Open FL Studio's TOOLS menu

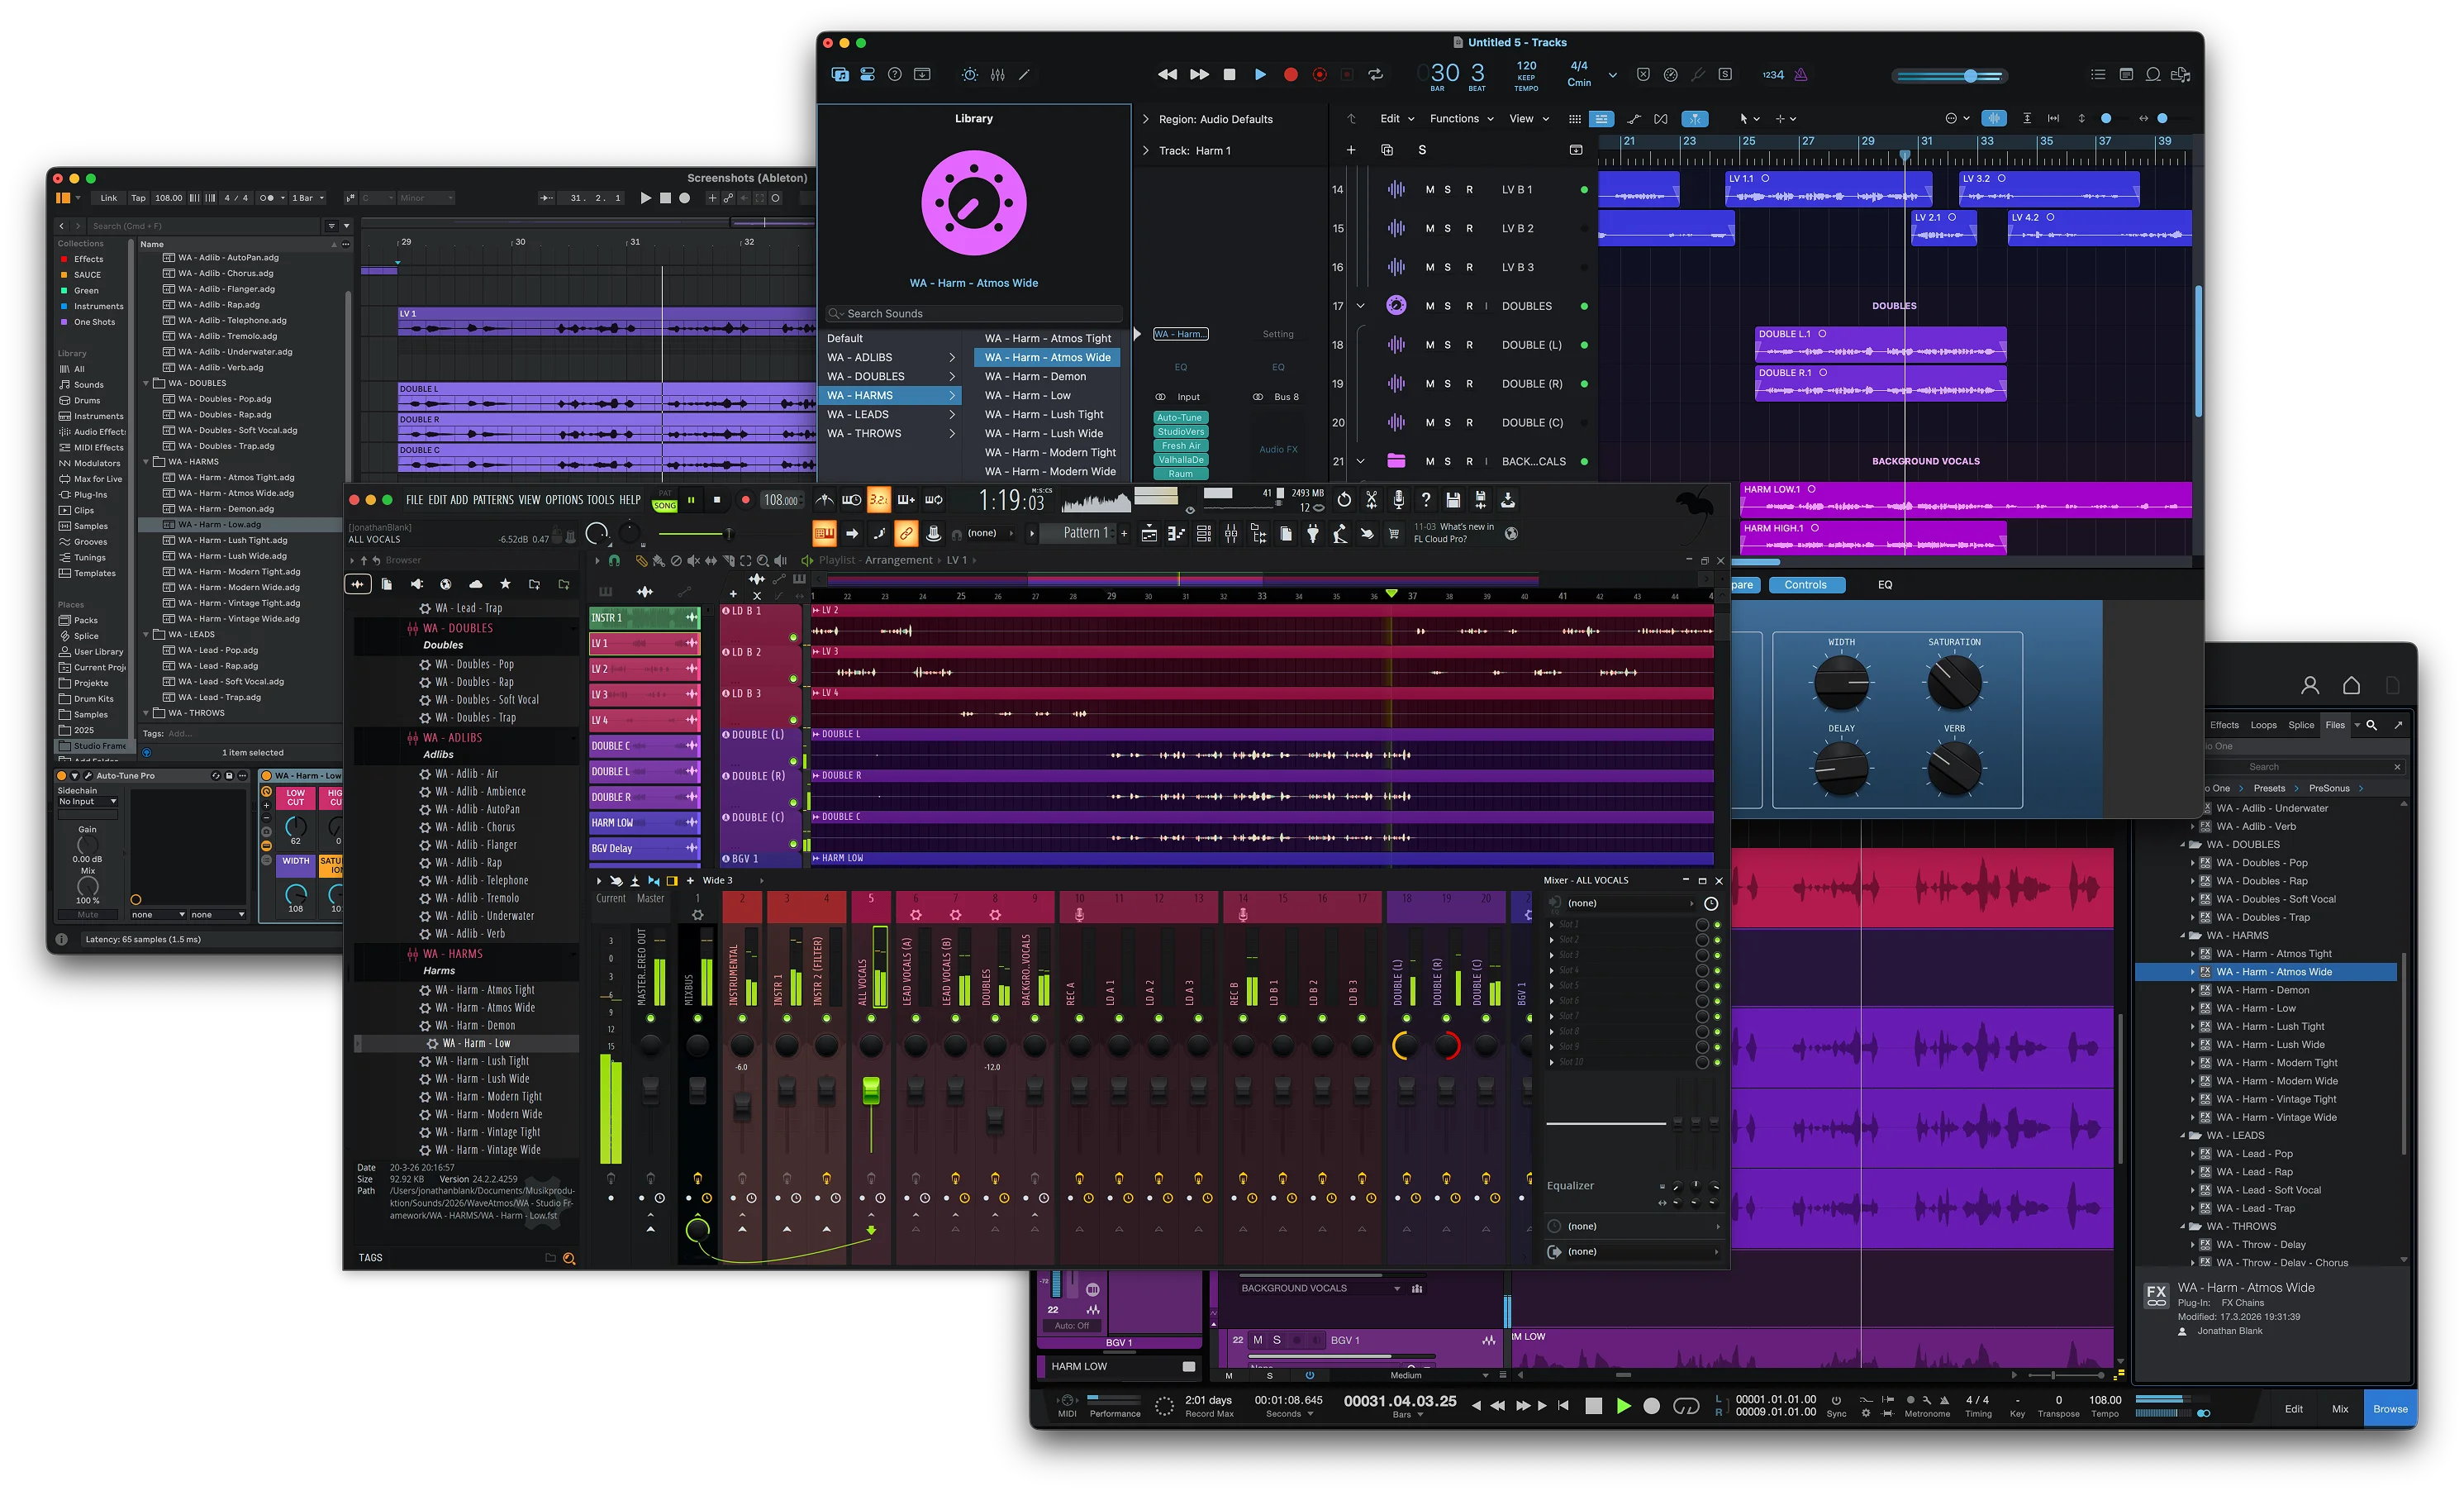point(600,500)
